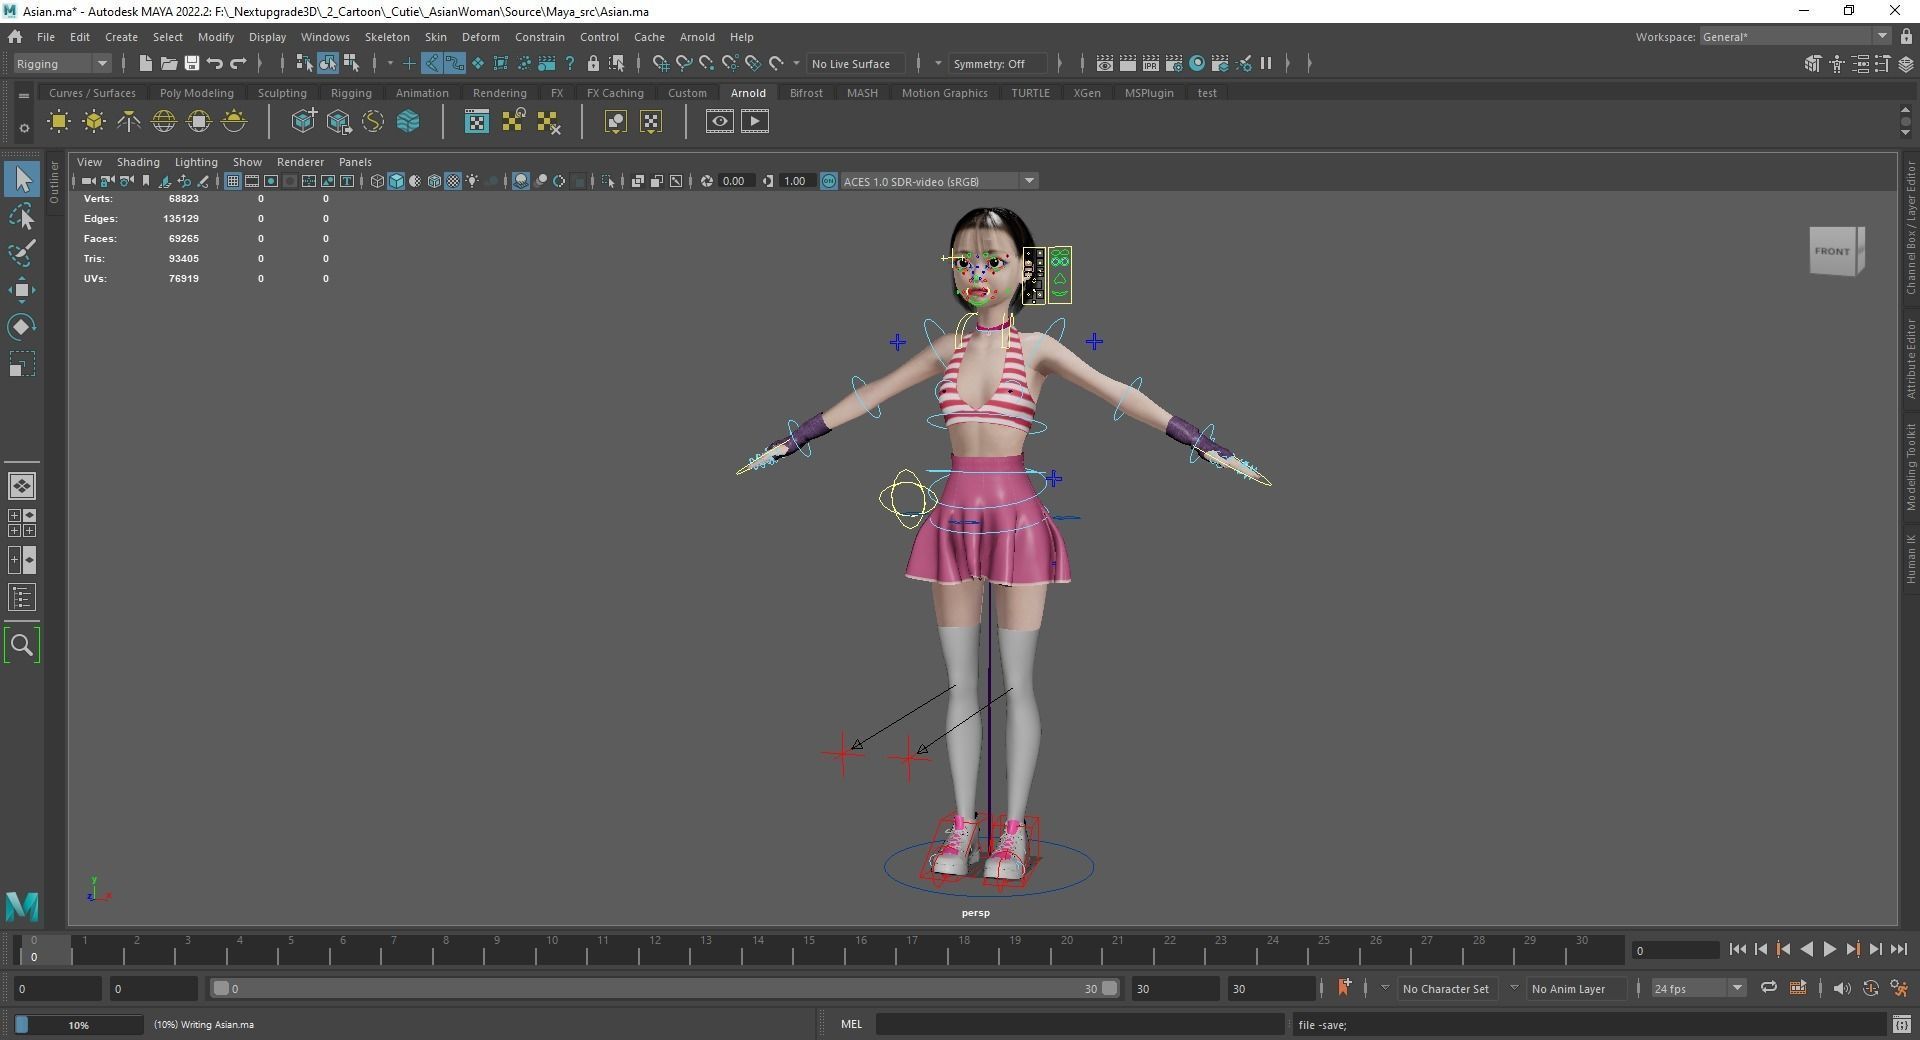Click the MEL command language label
The image size is (1920, 1040).
click(851, 1024)
